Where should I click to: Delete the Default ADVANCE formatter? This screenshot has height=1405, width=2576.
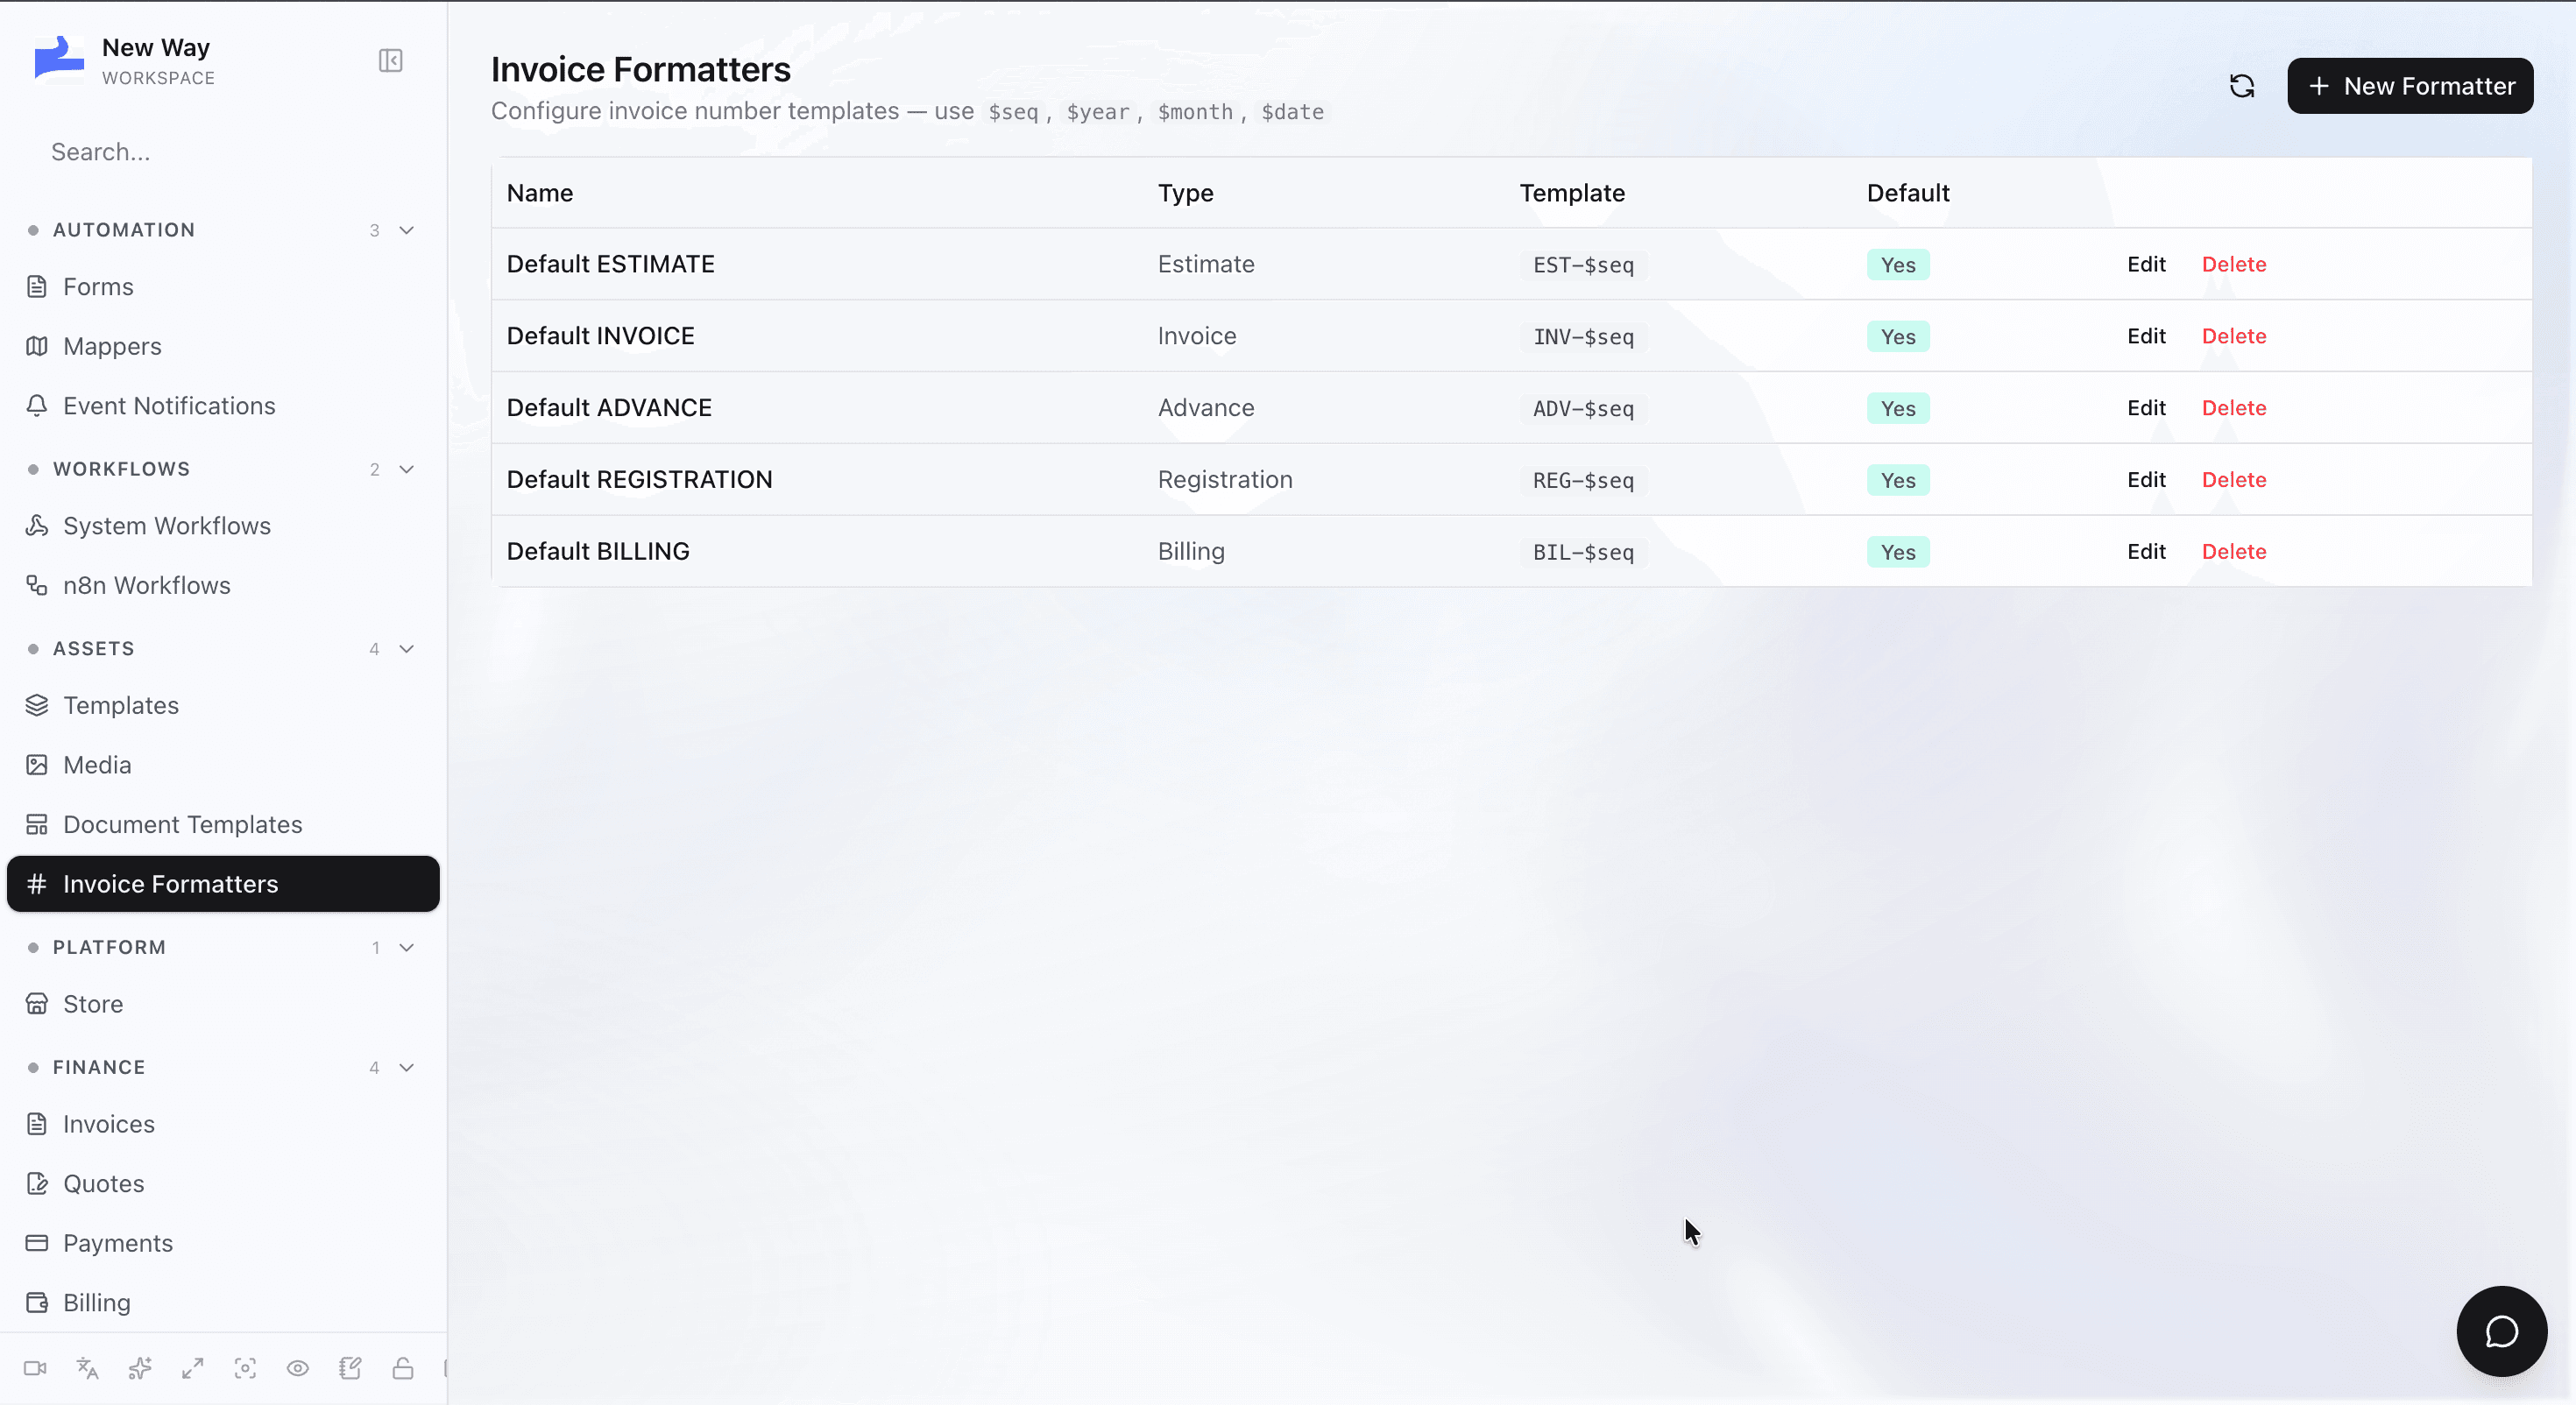pyautogui.click(x=2234, y=408)
